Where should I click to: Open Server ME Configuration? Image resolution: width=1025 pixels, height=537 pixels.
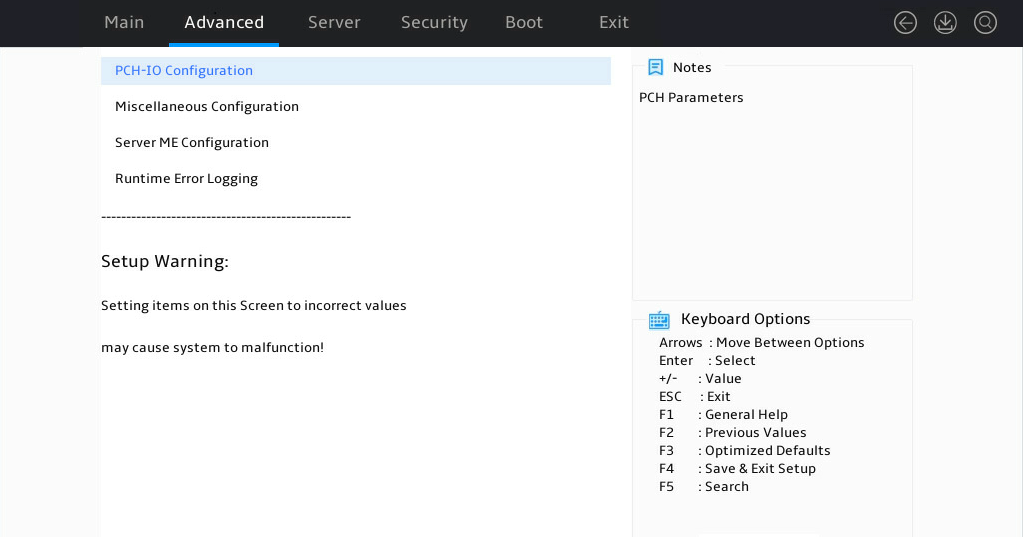(x=356, y=143)
